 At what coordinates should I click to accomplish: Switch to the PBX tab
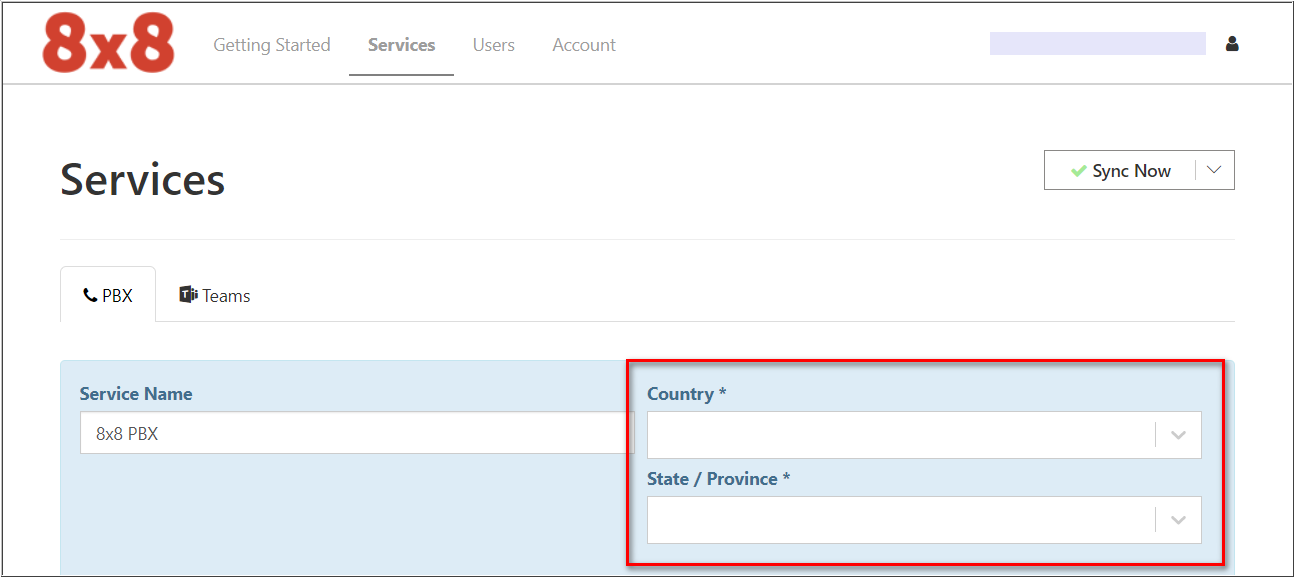click(x=108, y=295)
